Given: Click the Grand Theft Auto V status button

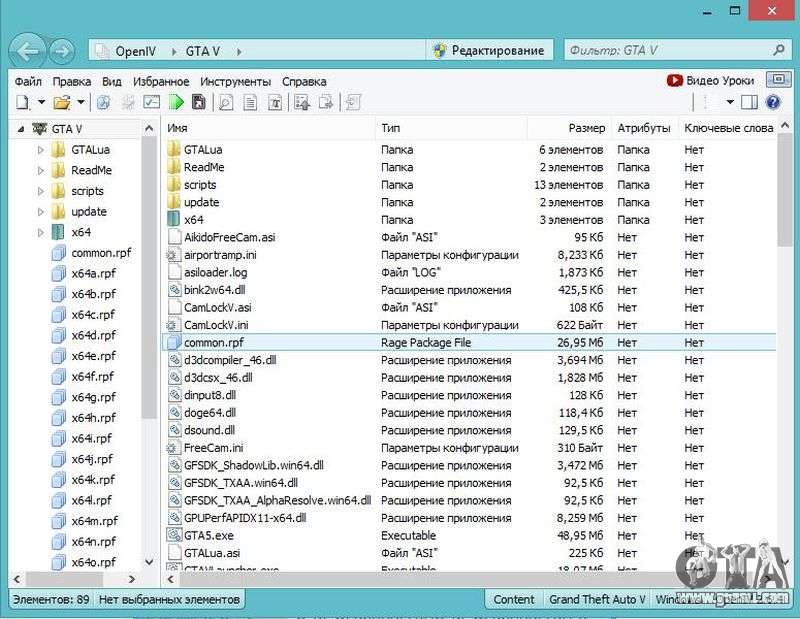Looking at the screenshot, I should click(x=597, y=599).
